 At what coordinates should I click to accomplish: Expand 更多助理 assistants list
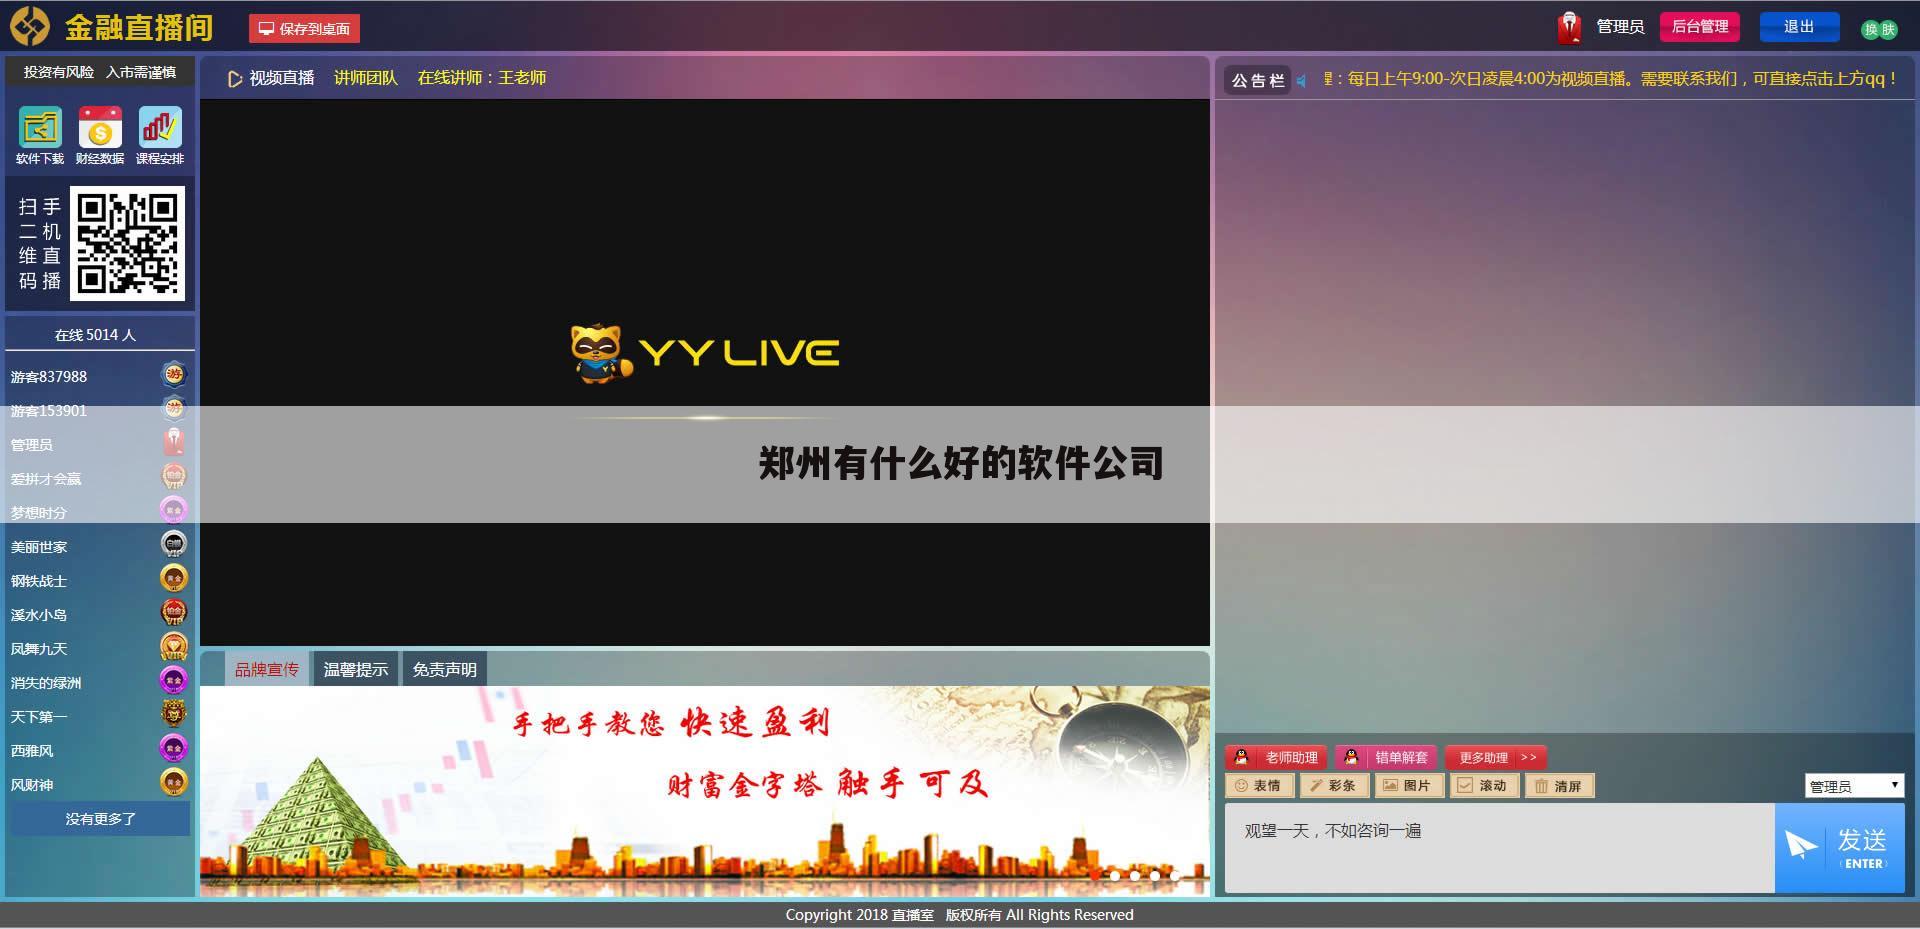tap(1496, 757)
